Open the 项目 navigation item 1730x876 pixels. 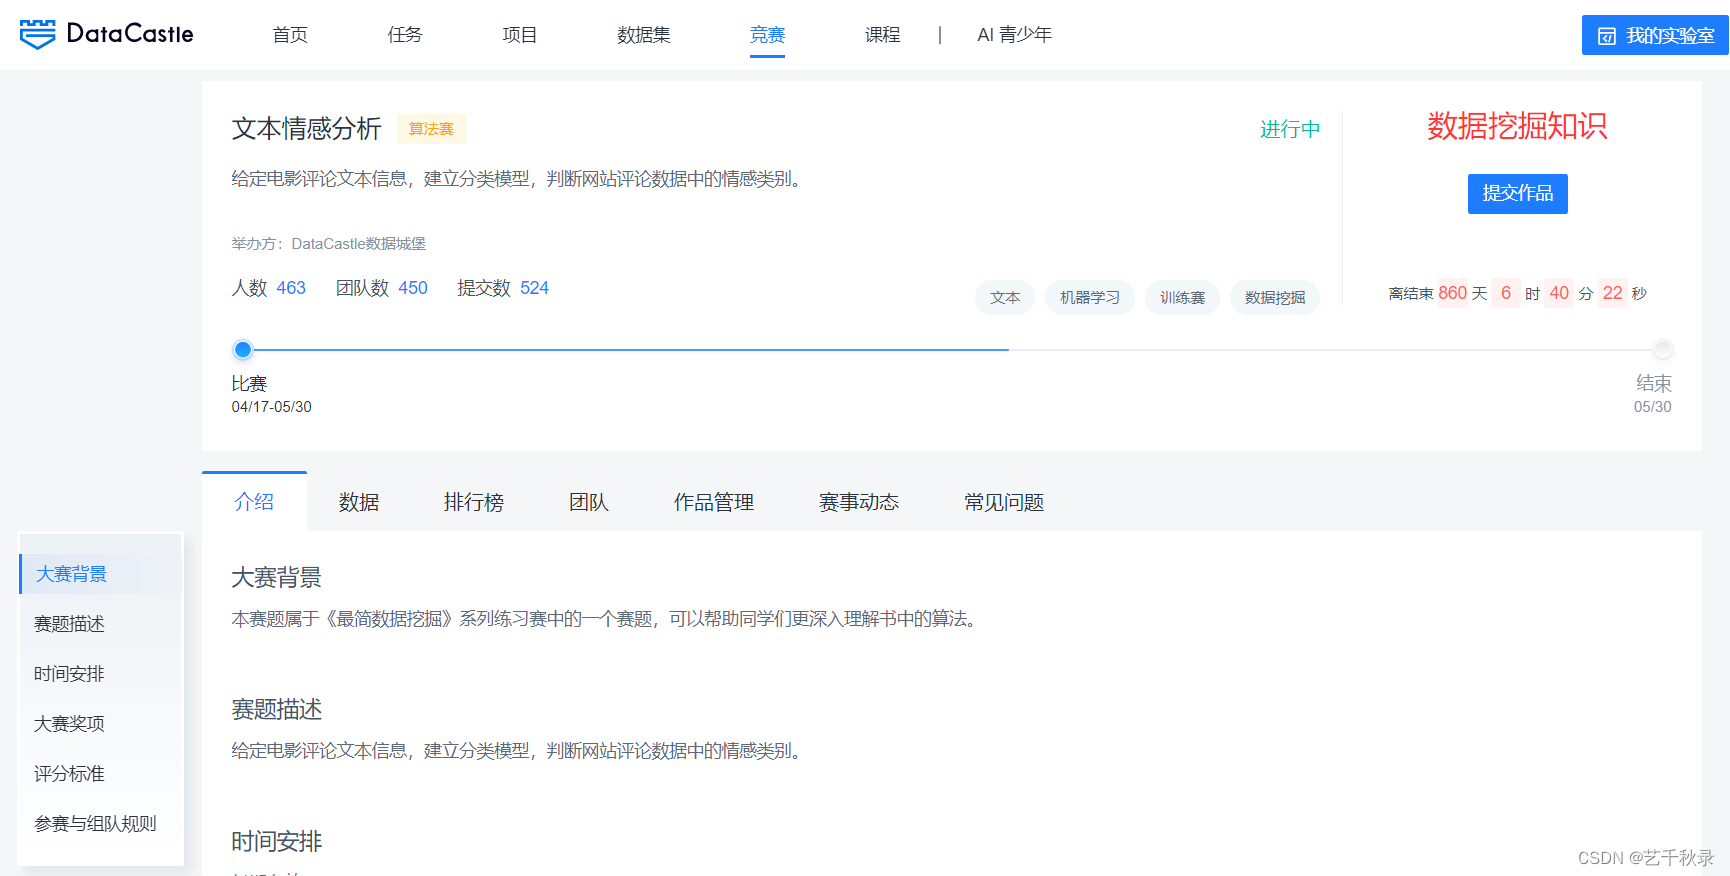coord(520,35)
